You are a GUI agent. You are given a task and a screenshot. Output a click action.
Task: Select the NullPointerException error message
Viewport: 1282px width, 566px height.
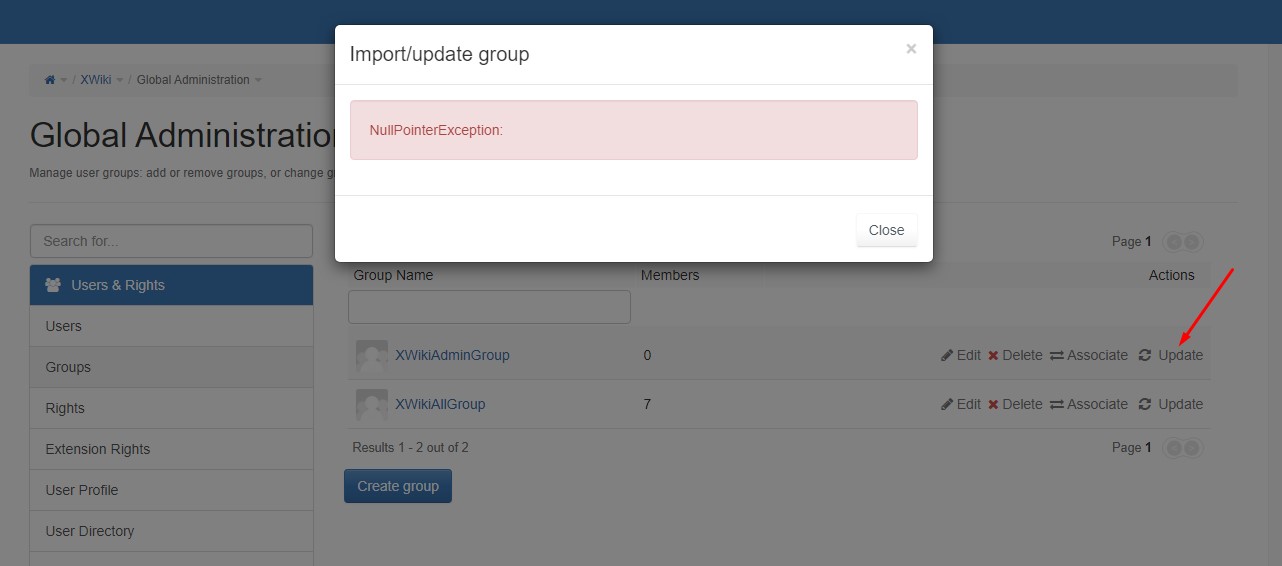[x=436, y=130]
